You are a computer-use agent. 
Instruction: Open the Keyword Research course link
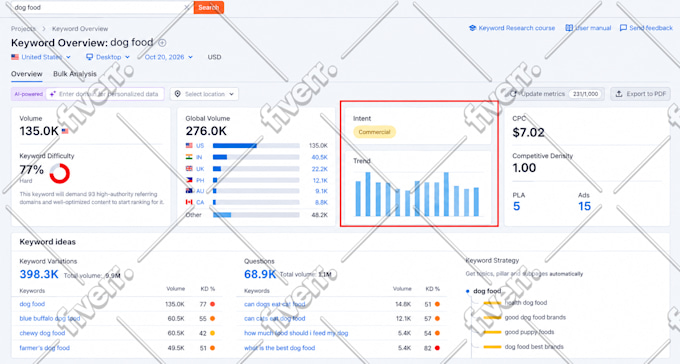tap(512, 28)
